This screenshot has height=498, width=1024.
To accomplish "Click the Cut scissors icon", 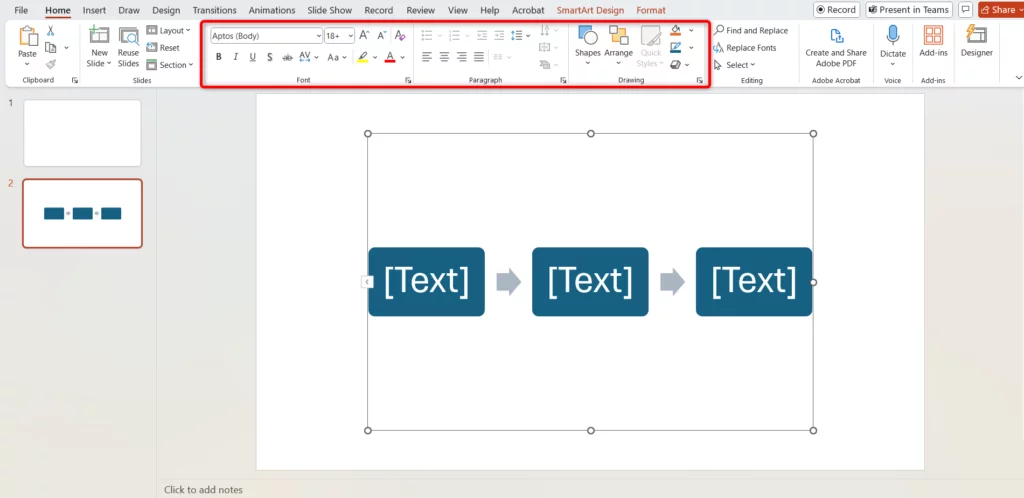I will coord(50,31).
